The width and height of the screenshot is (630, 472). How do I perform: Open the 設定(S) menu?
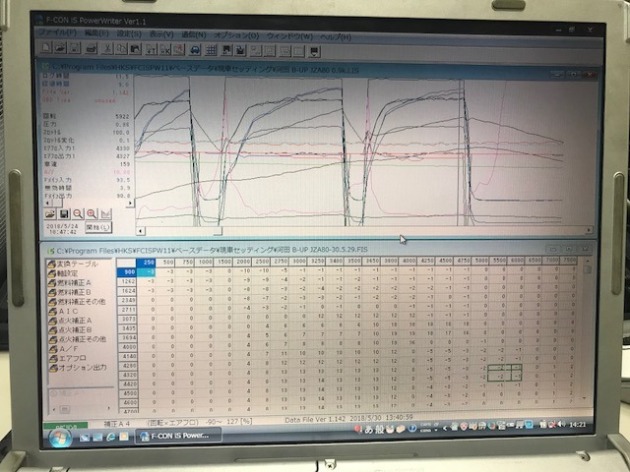click(129, 34)
